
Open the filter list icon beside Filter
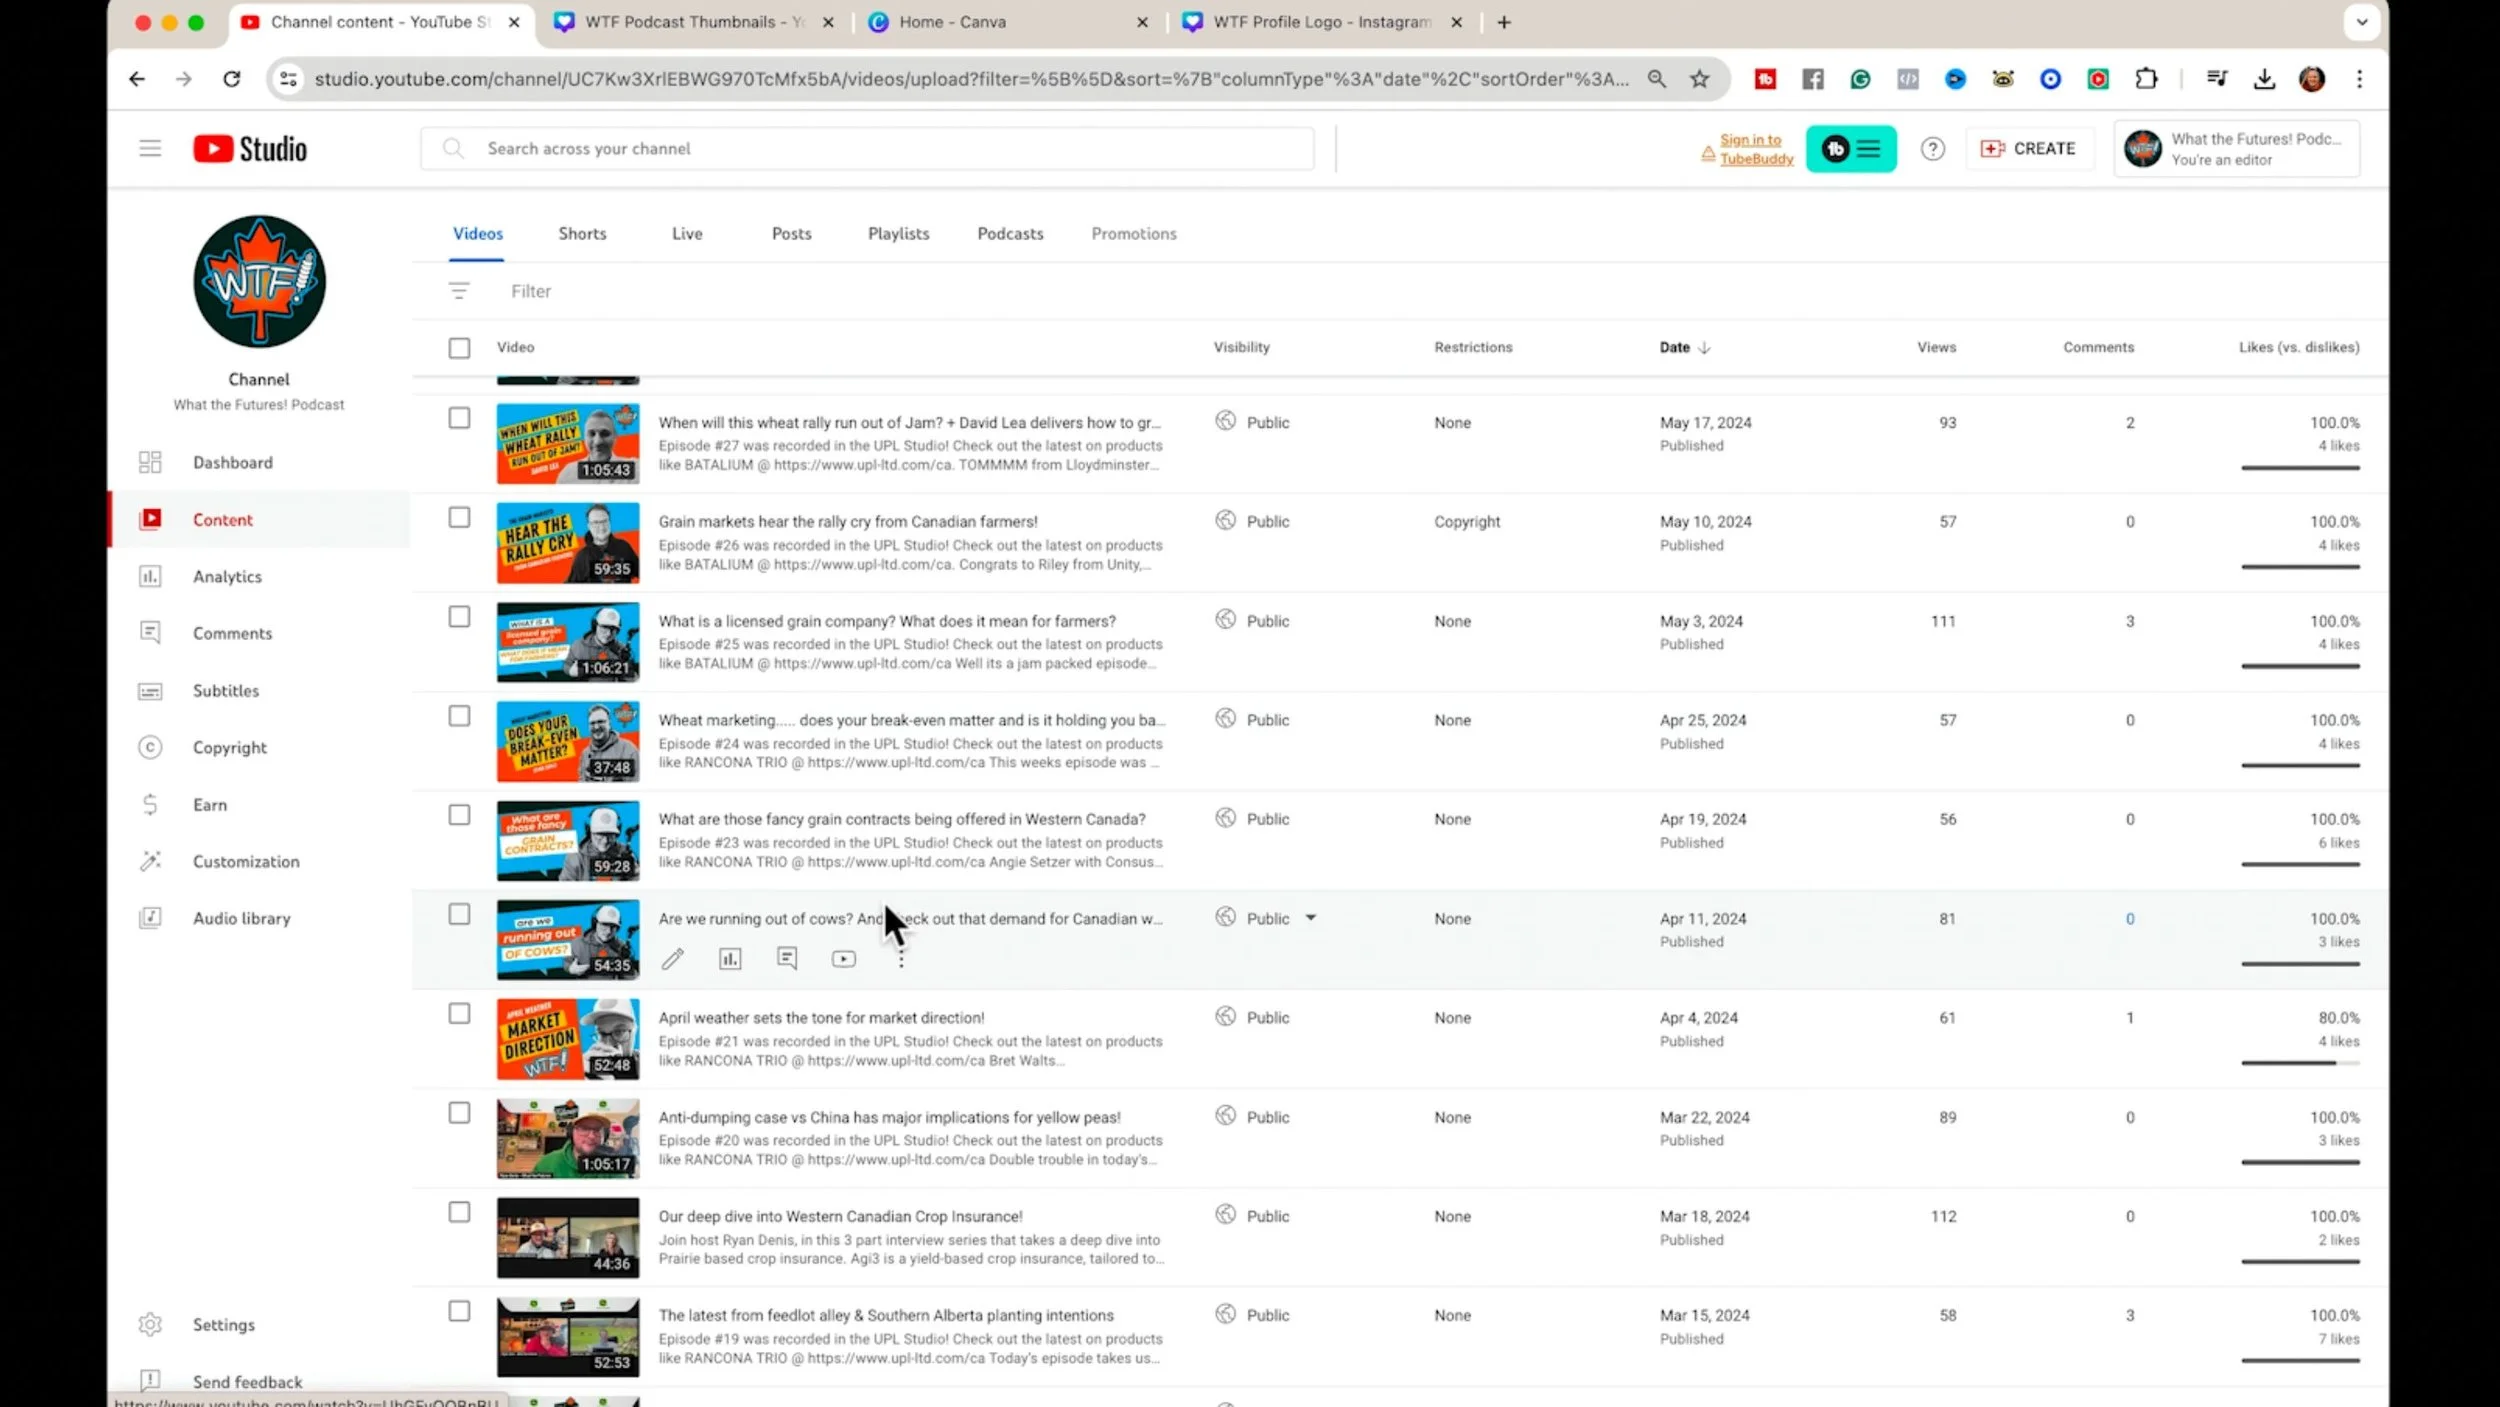(459, 291)
